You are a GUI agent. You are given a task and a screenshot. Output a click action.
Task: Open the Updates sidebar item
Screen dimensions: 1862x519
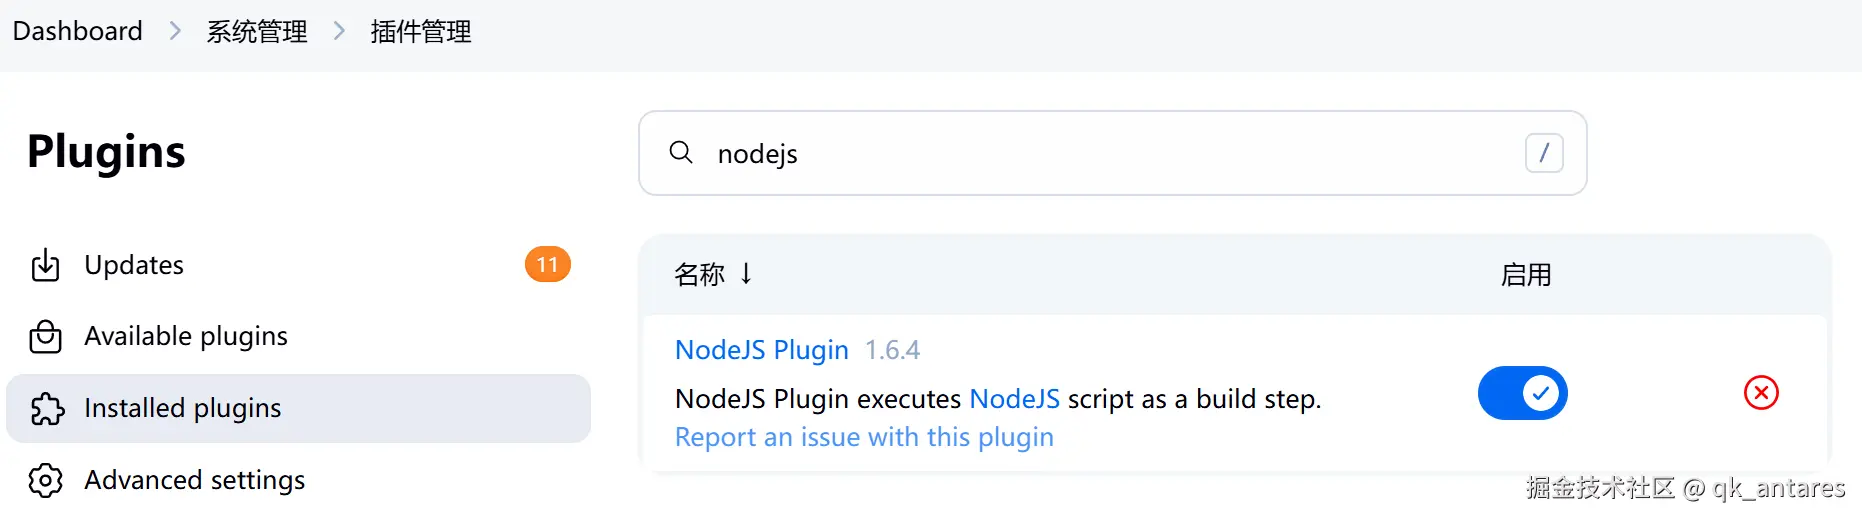pos(134,265)
